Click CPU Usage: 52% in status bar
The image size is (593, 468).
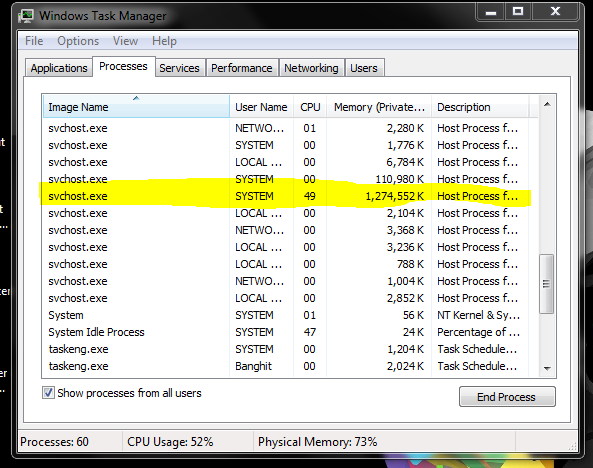[x=170, y=442]
